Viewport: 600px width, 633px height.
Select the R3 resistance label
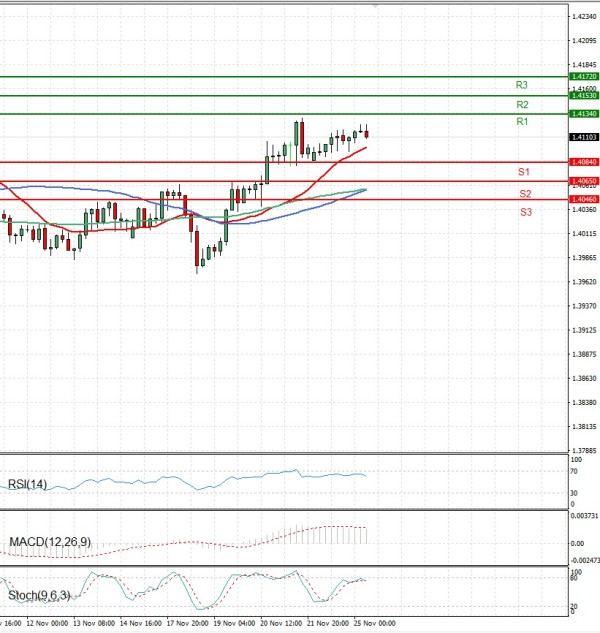[x=522, y=85]
